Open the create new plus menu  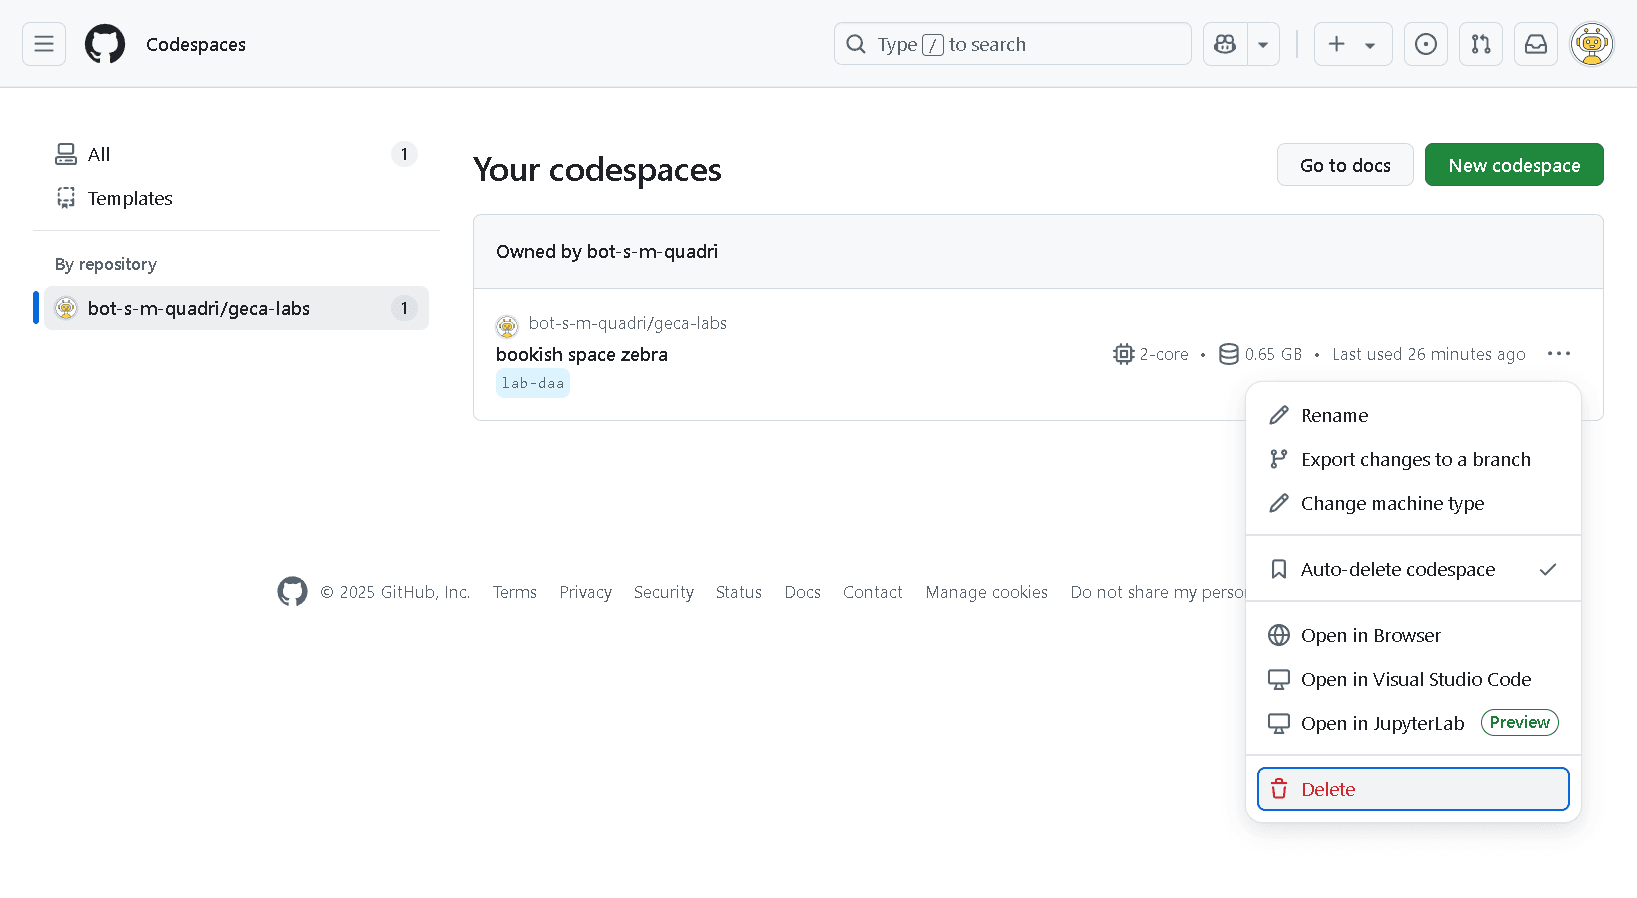pyautogui.click(x=1352, y=44)
